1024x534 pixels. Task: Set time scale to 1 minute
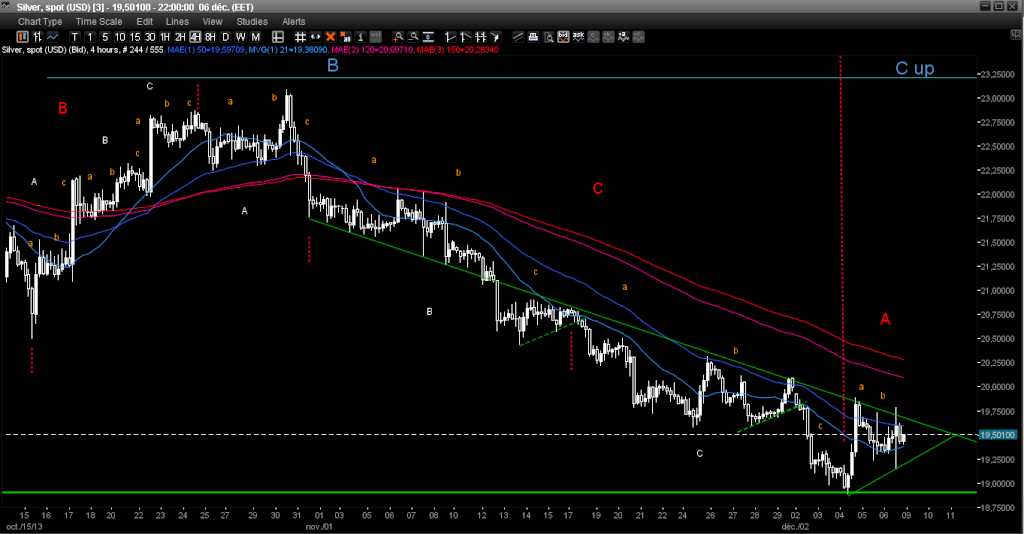(x=90, y=37)
